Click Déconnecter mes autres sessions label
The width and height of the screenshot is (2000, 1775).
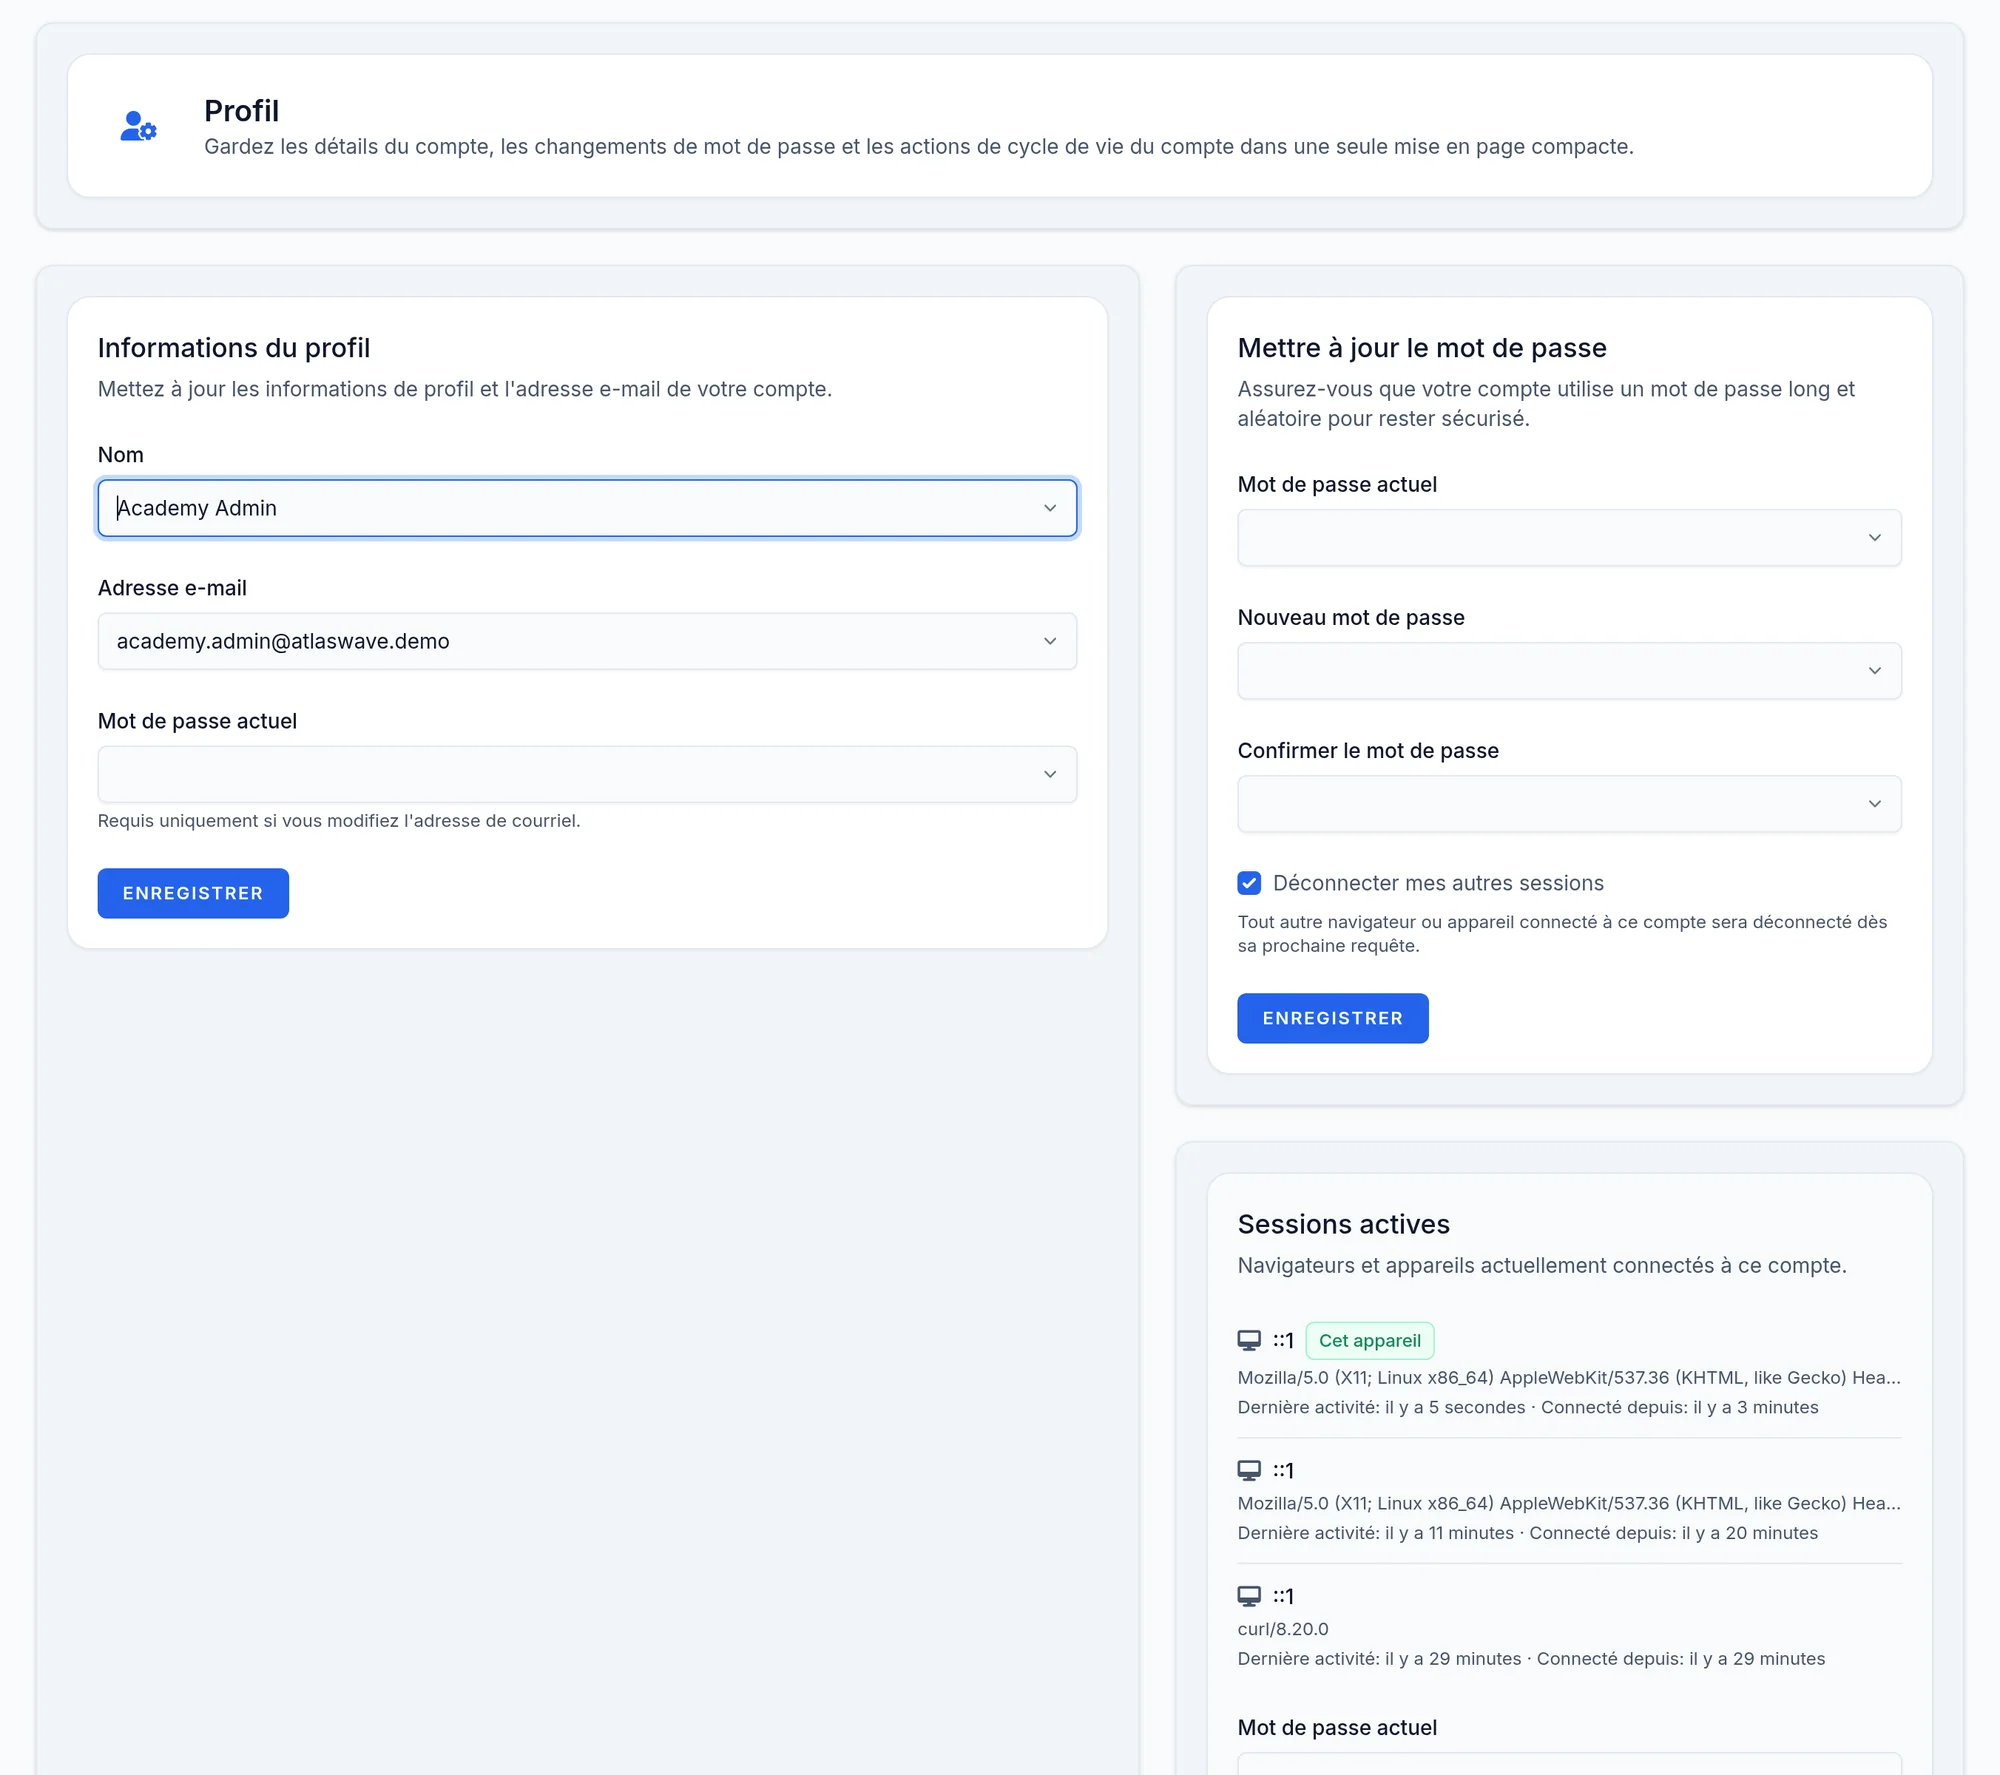click(1438, 883)
